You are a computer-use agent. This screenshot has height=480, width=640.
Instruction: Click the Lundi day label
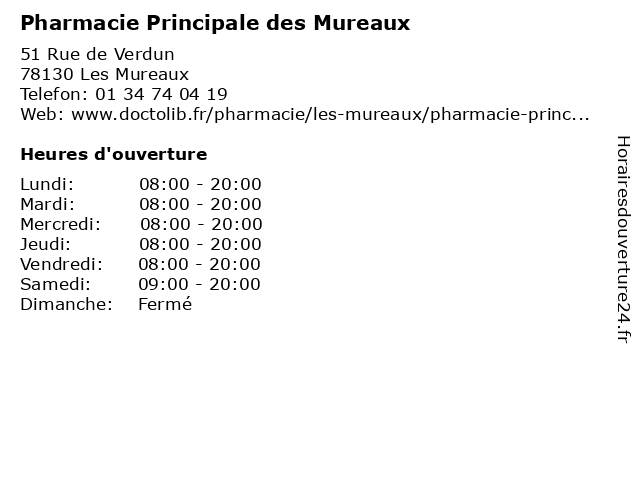coord(47,184)
